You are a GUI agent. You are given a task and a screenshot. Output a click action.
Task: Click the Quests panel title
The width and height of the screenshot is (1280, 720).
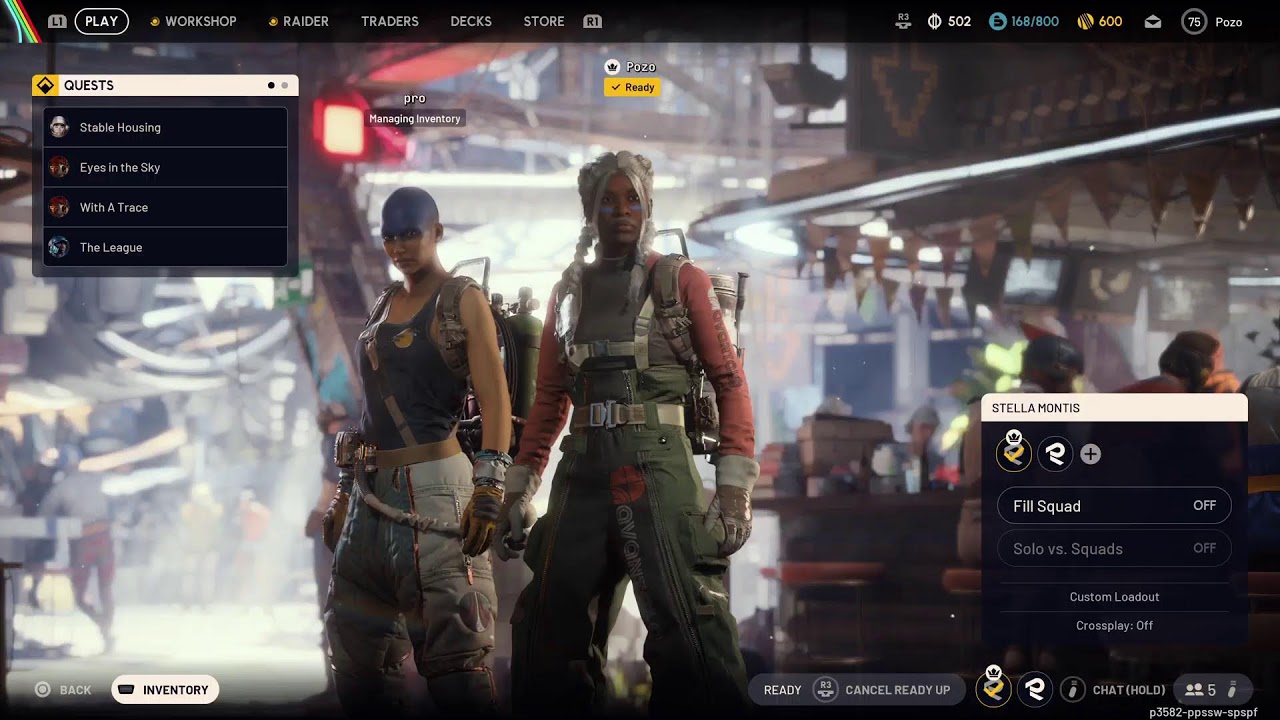[89, 85]
